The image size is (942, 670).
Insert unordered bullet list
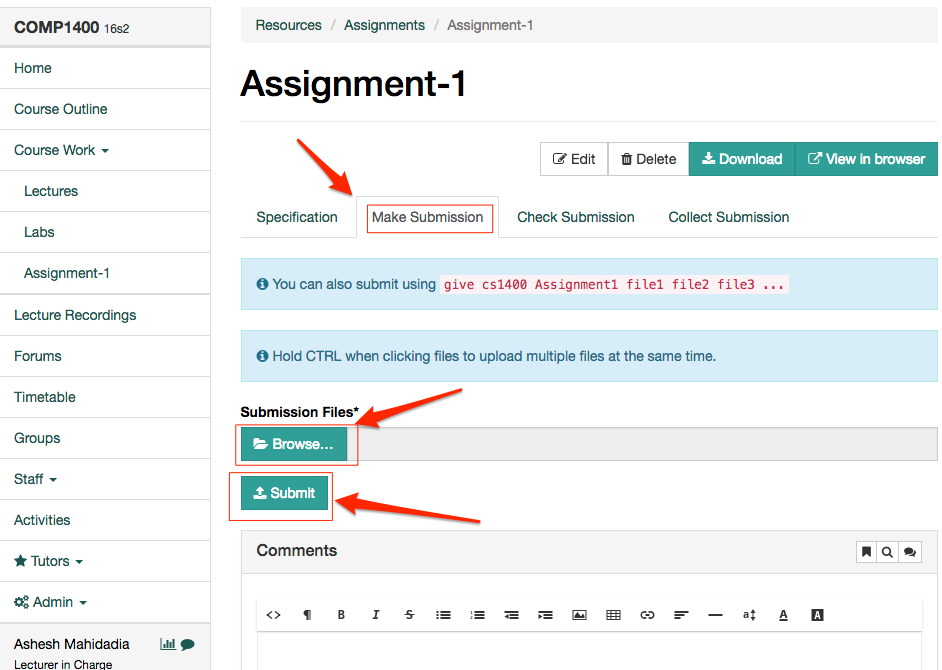443,615
